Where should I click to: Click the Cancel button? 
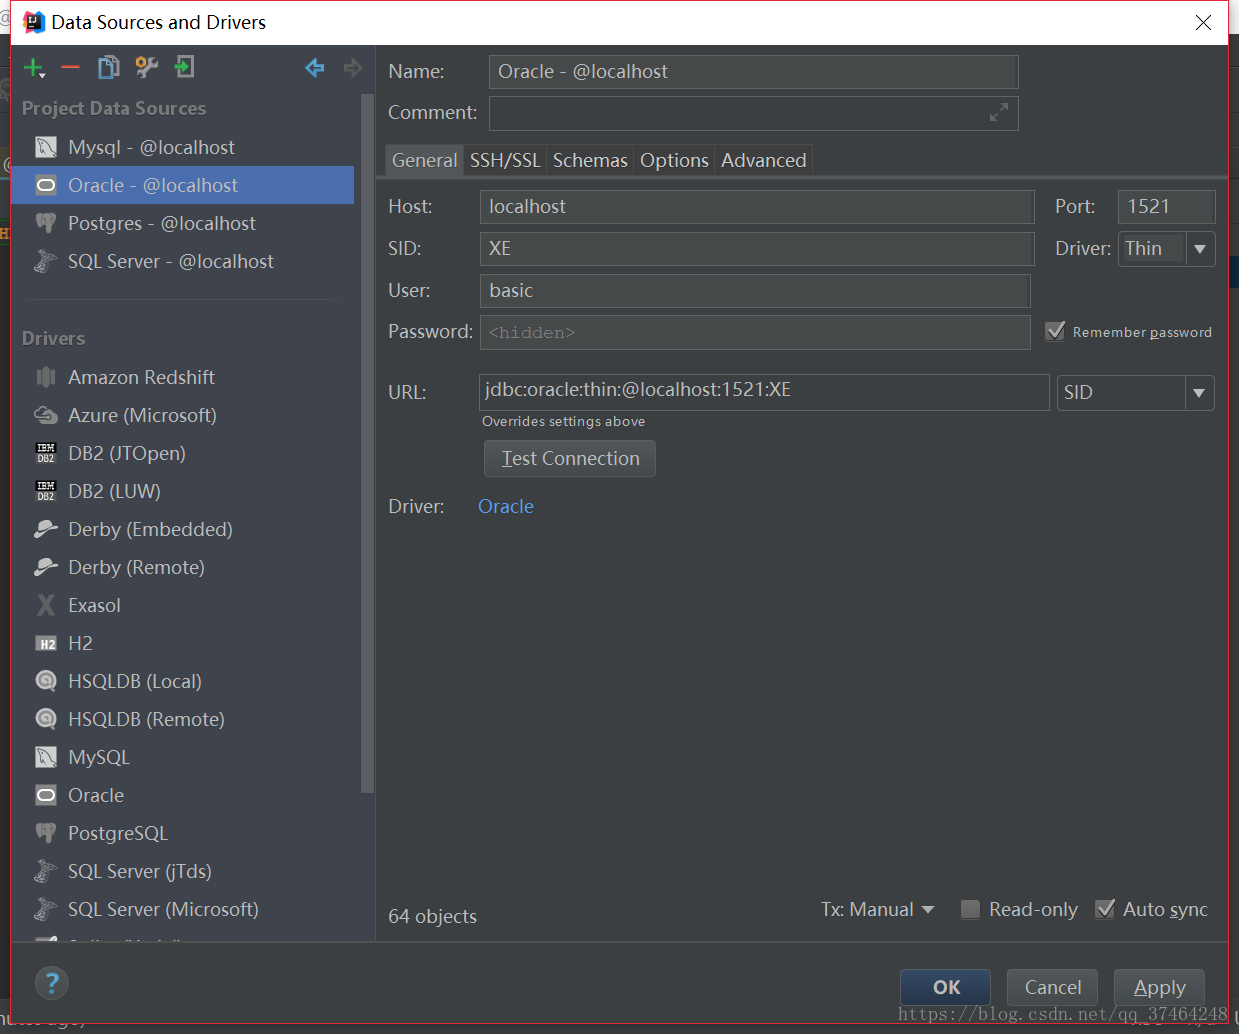point(1052,987)
